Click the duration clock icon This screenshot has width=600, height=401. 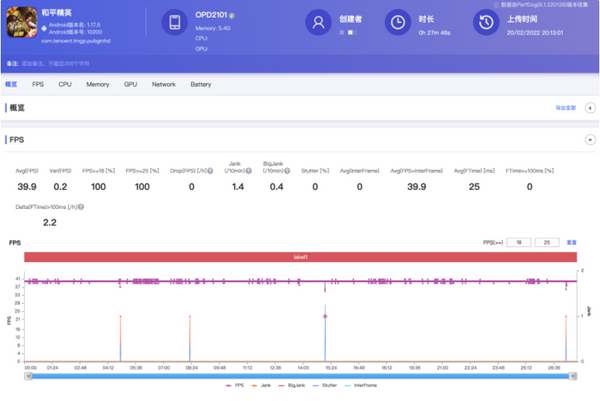tap(397, 23)
